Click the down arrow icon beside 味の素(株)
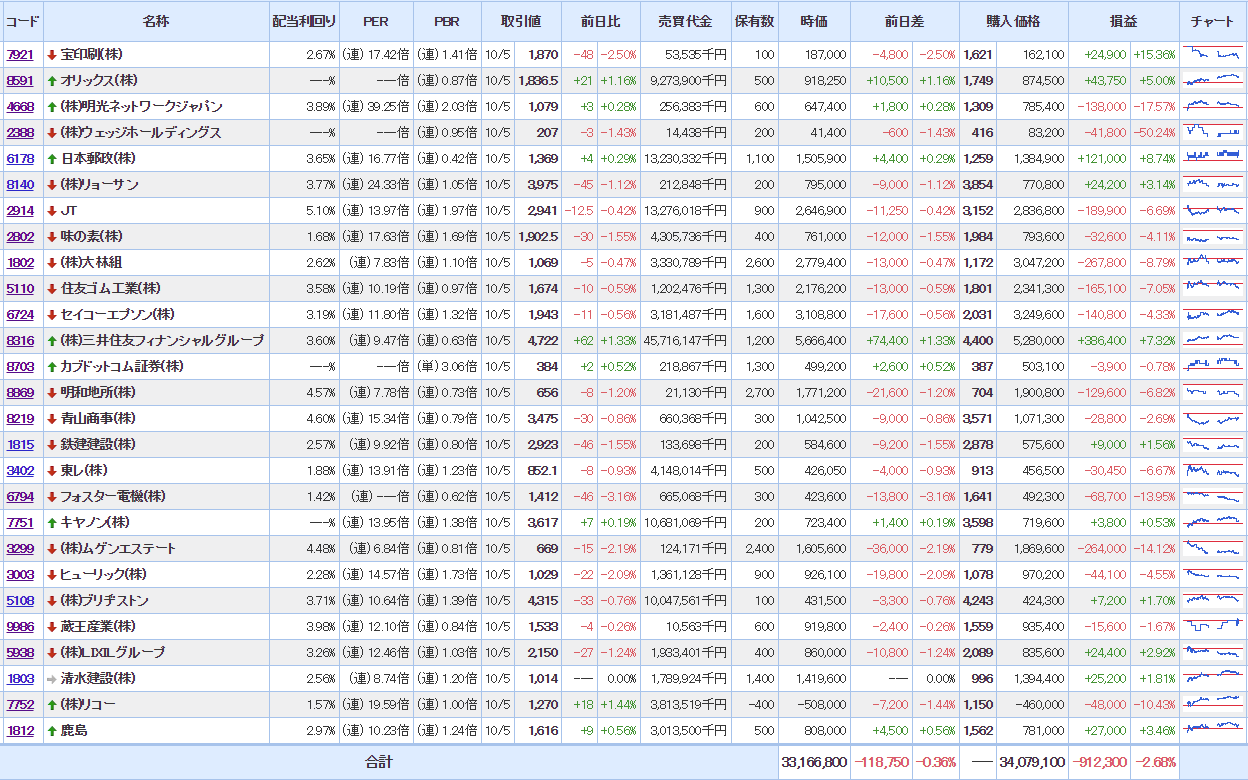The width and height of the screenshot is (1248, 780). [x=52, y=237]
